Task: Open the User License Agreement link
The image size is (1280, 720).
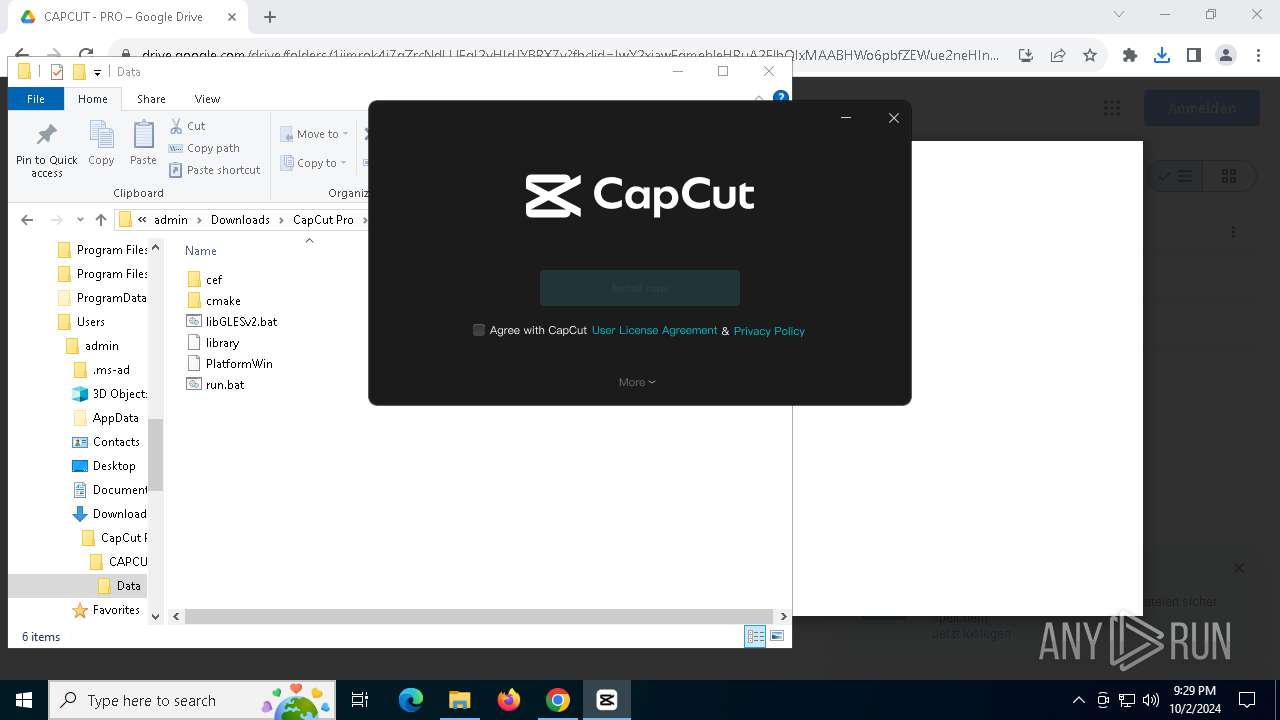Action: coord(654,330)
